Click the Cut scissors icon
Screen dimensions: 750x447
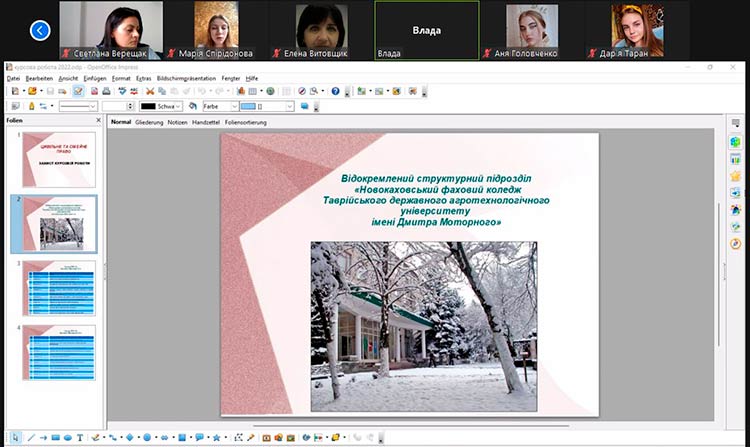150,91
